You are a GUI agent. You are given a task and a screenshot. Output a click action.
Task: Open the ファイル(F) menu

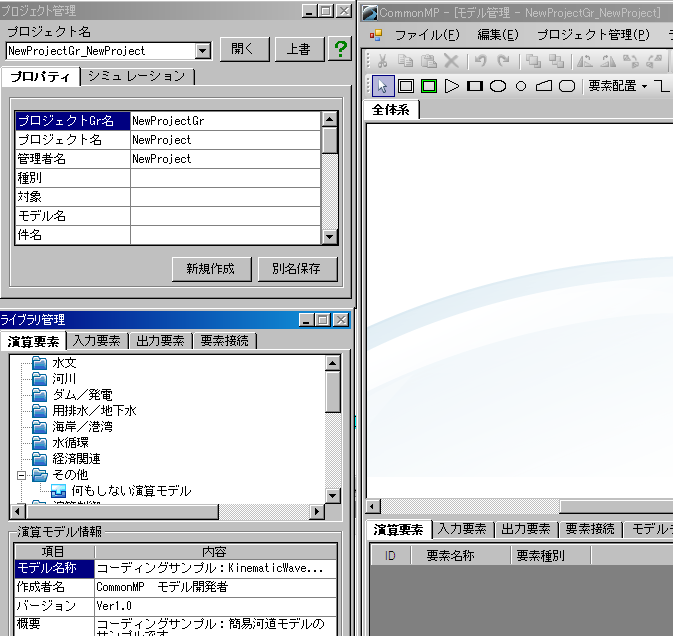coord(427,35)
